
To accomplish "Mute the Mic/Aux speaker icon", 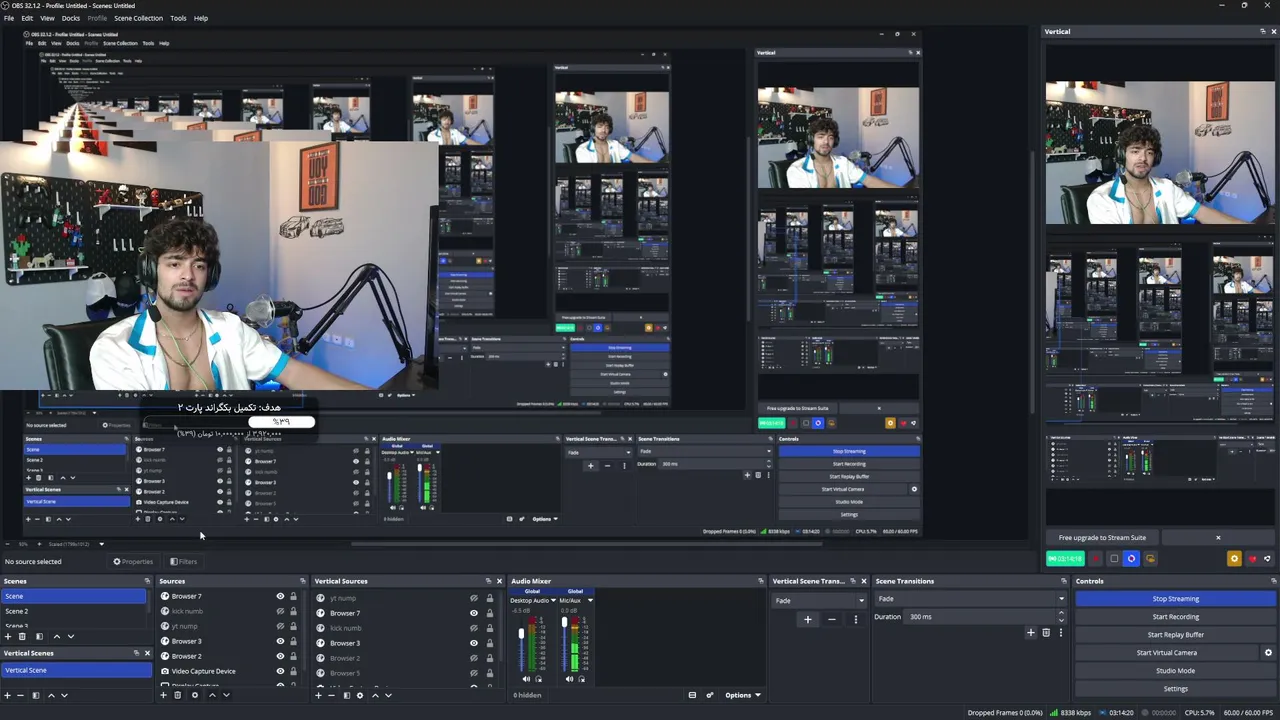I will point(570,679).
